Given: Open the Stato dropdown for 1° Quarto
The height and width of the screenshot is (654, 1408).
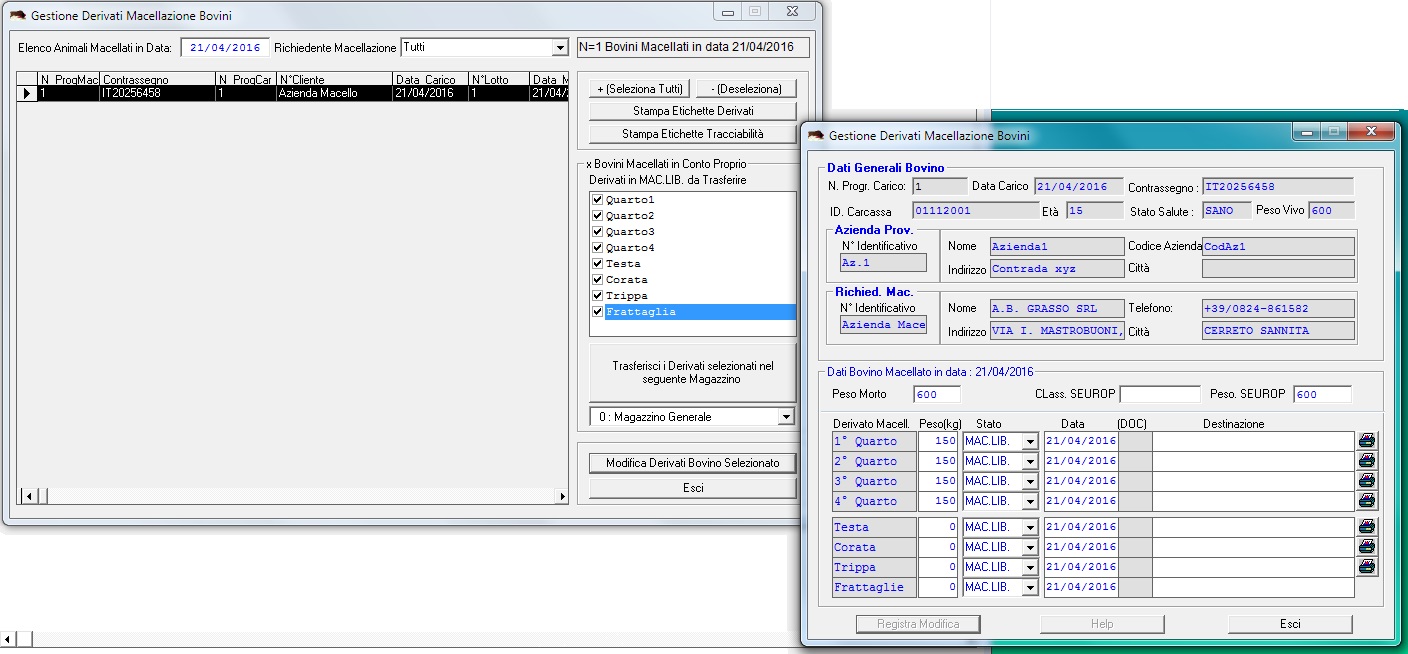Looking at the screenshot, I should 1030,442.
